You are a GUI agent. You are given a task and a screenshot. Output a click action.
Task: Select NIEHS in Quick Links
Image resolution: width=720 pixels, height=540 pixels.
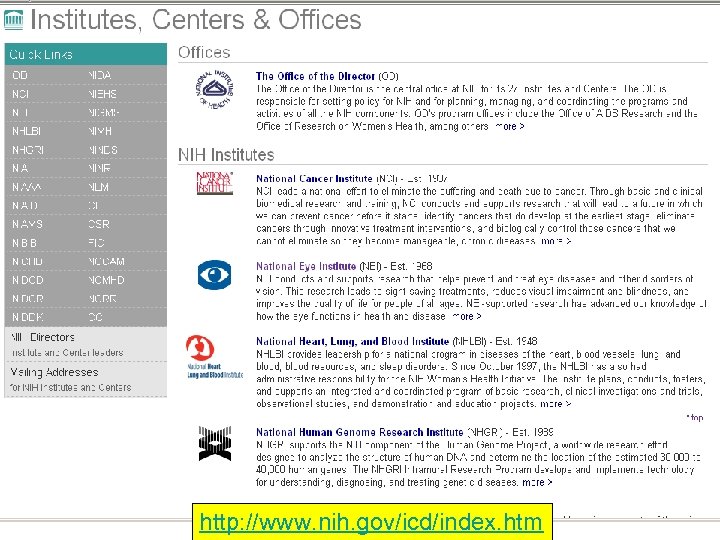pos(102,94)
